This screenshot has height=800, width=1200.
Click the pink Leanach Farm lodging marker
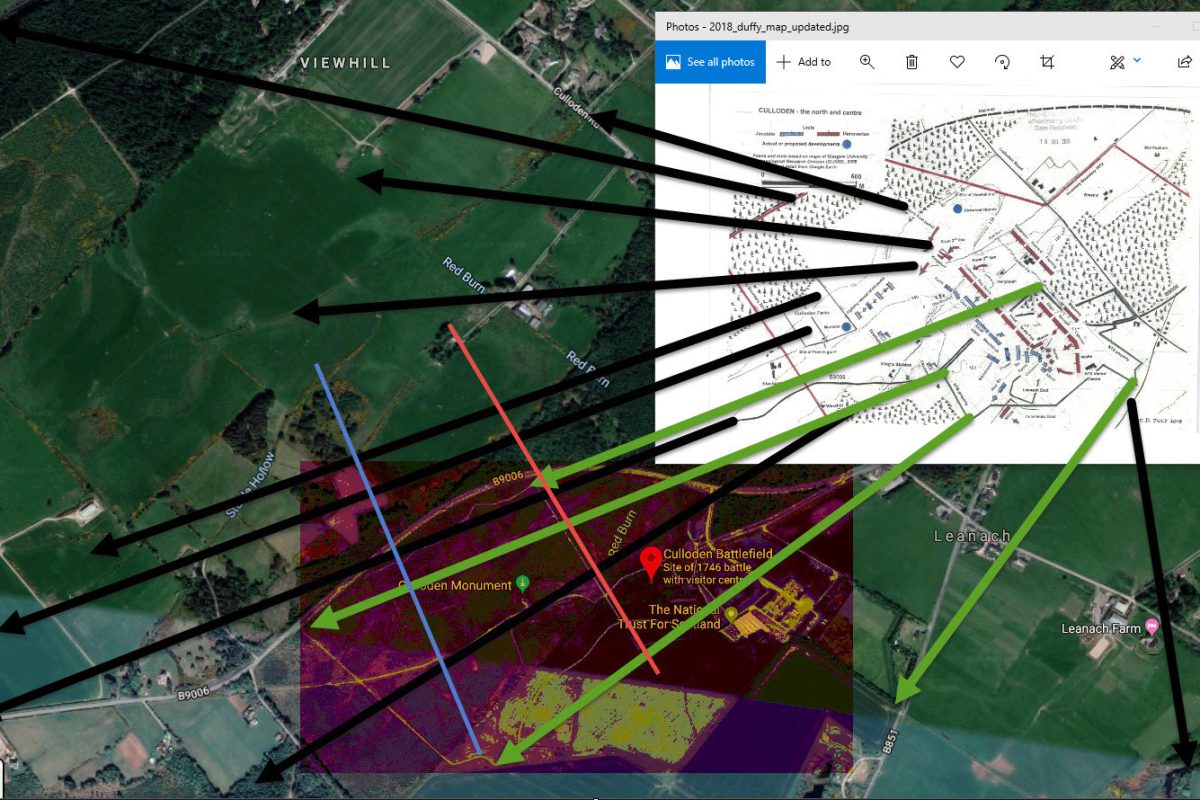[x=1151, y=627]
